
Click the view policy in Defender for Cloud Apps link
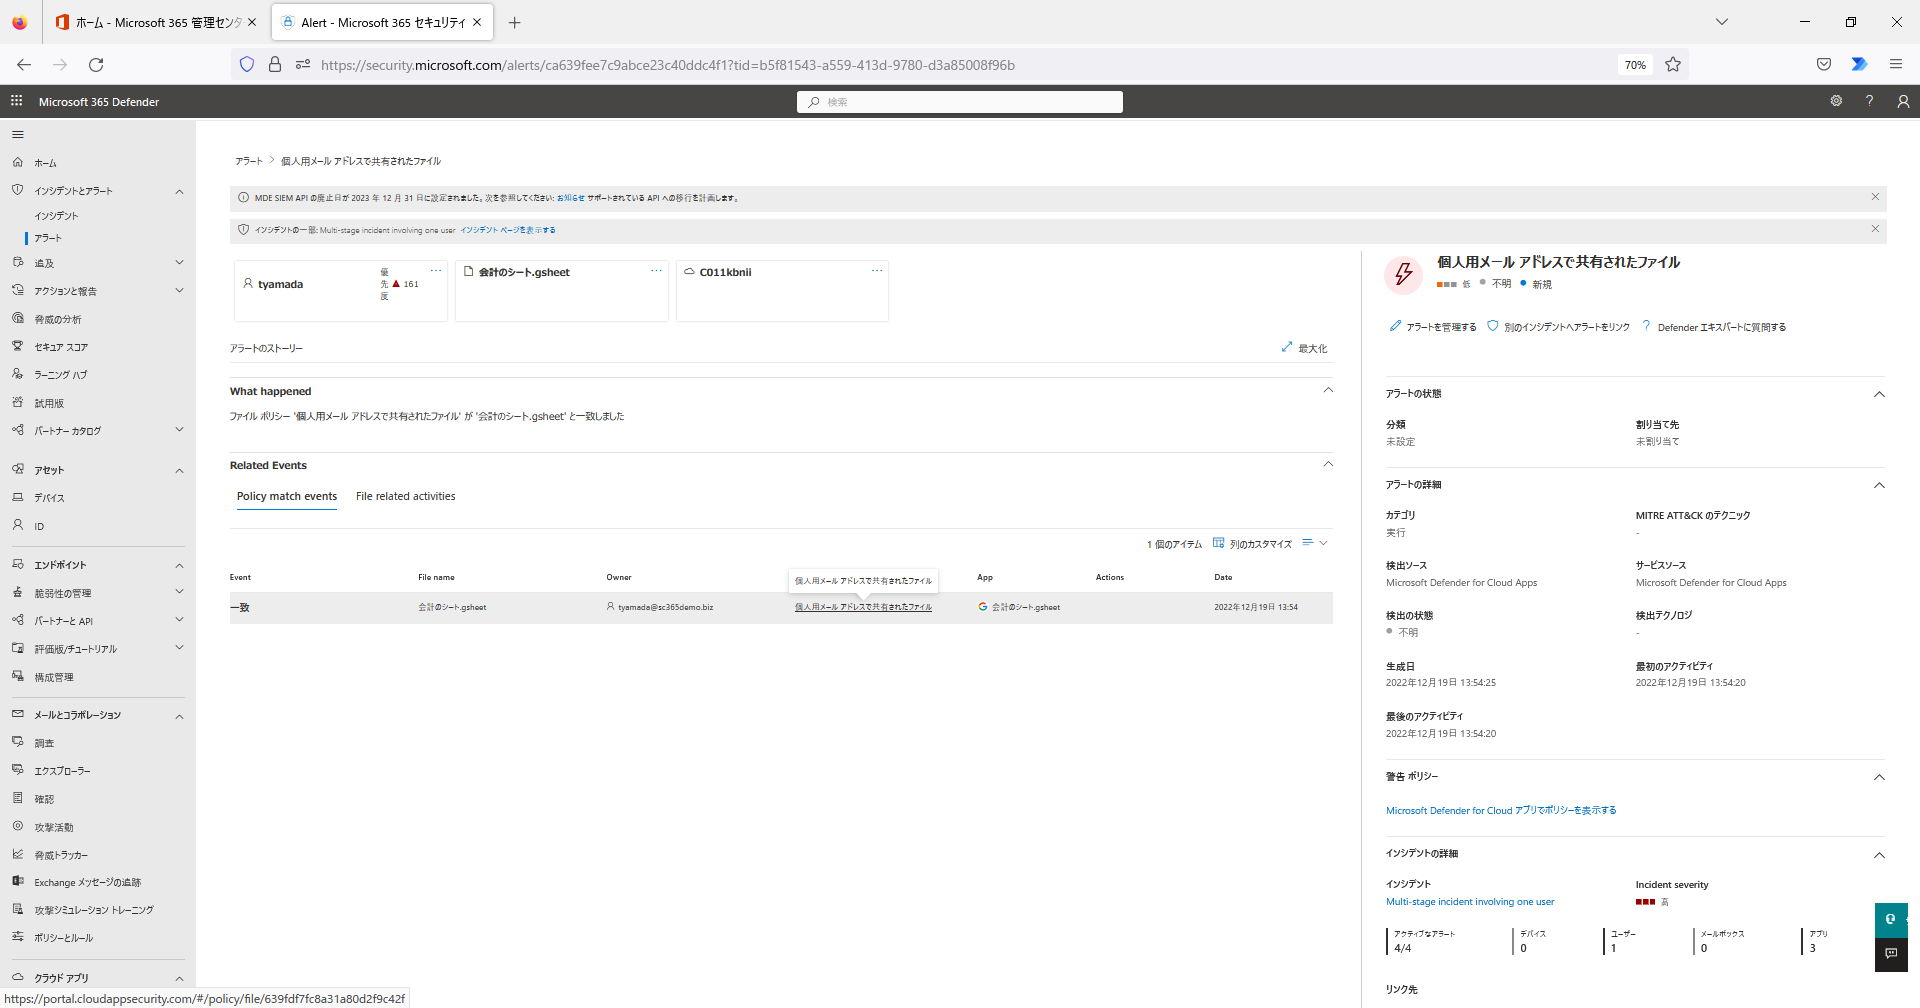(1500, 811)
